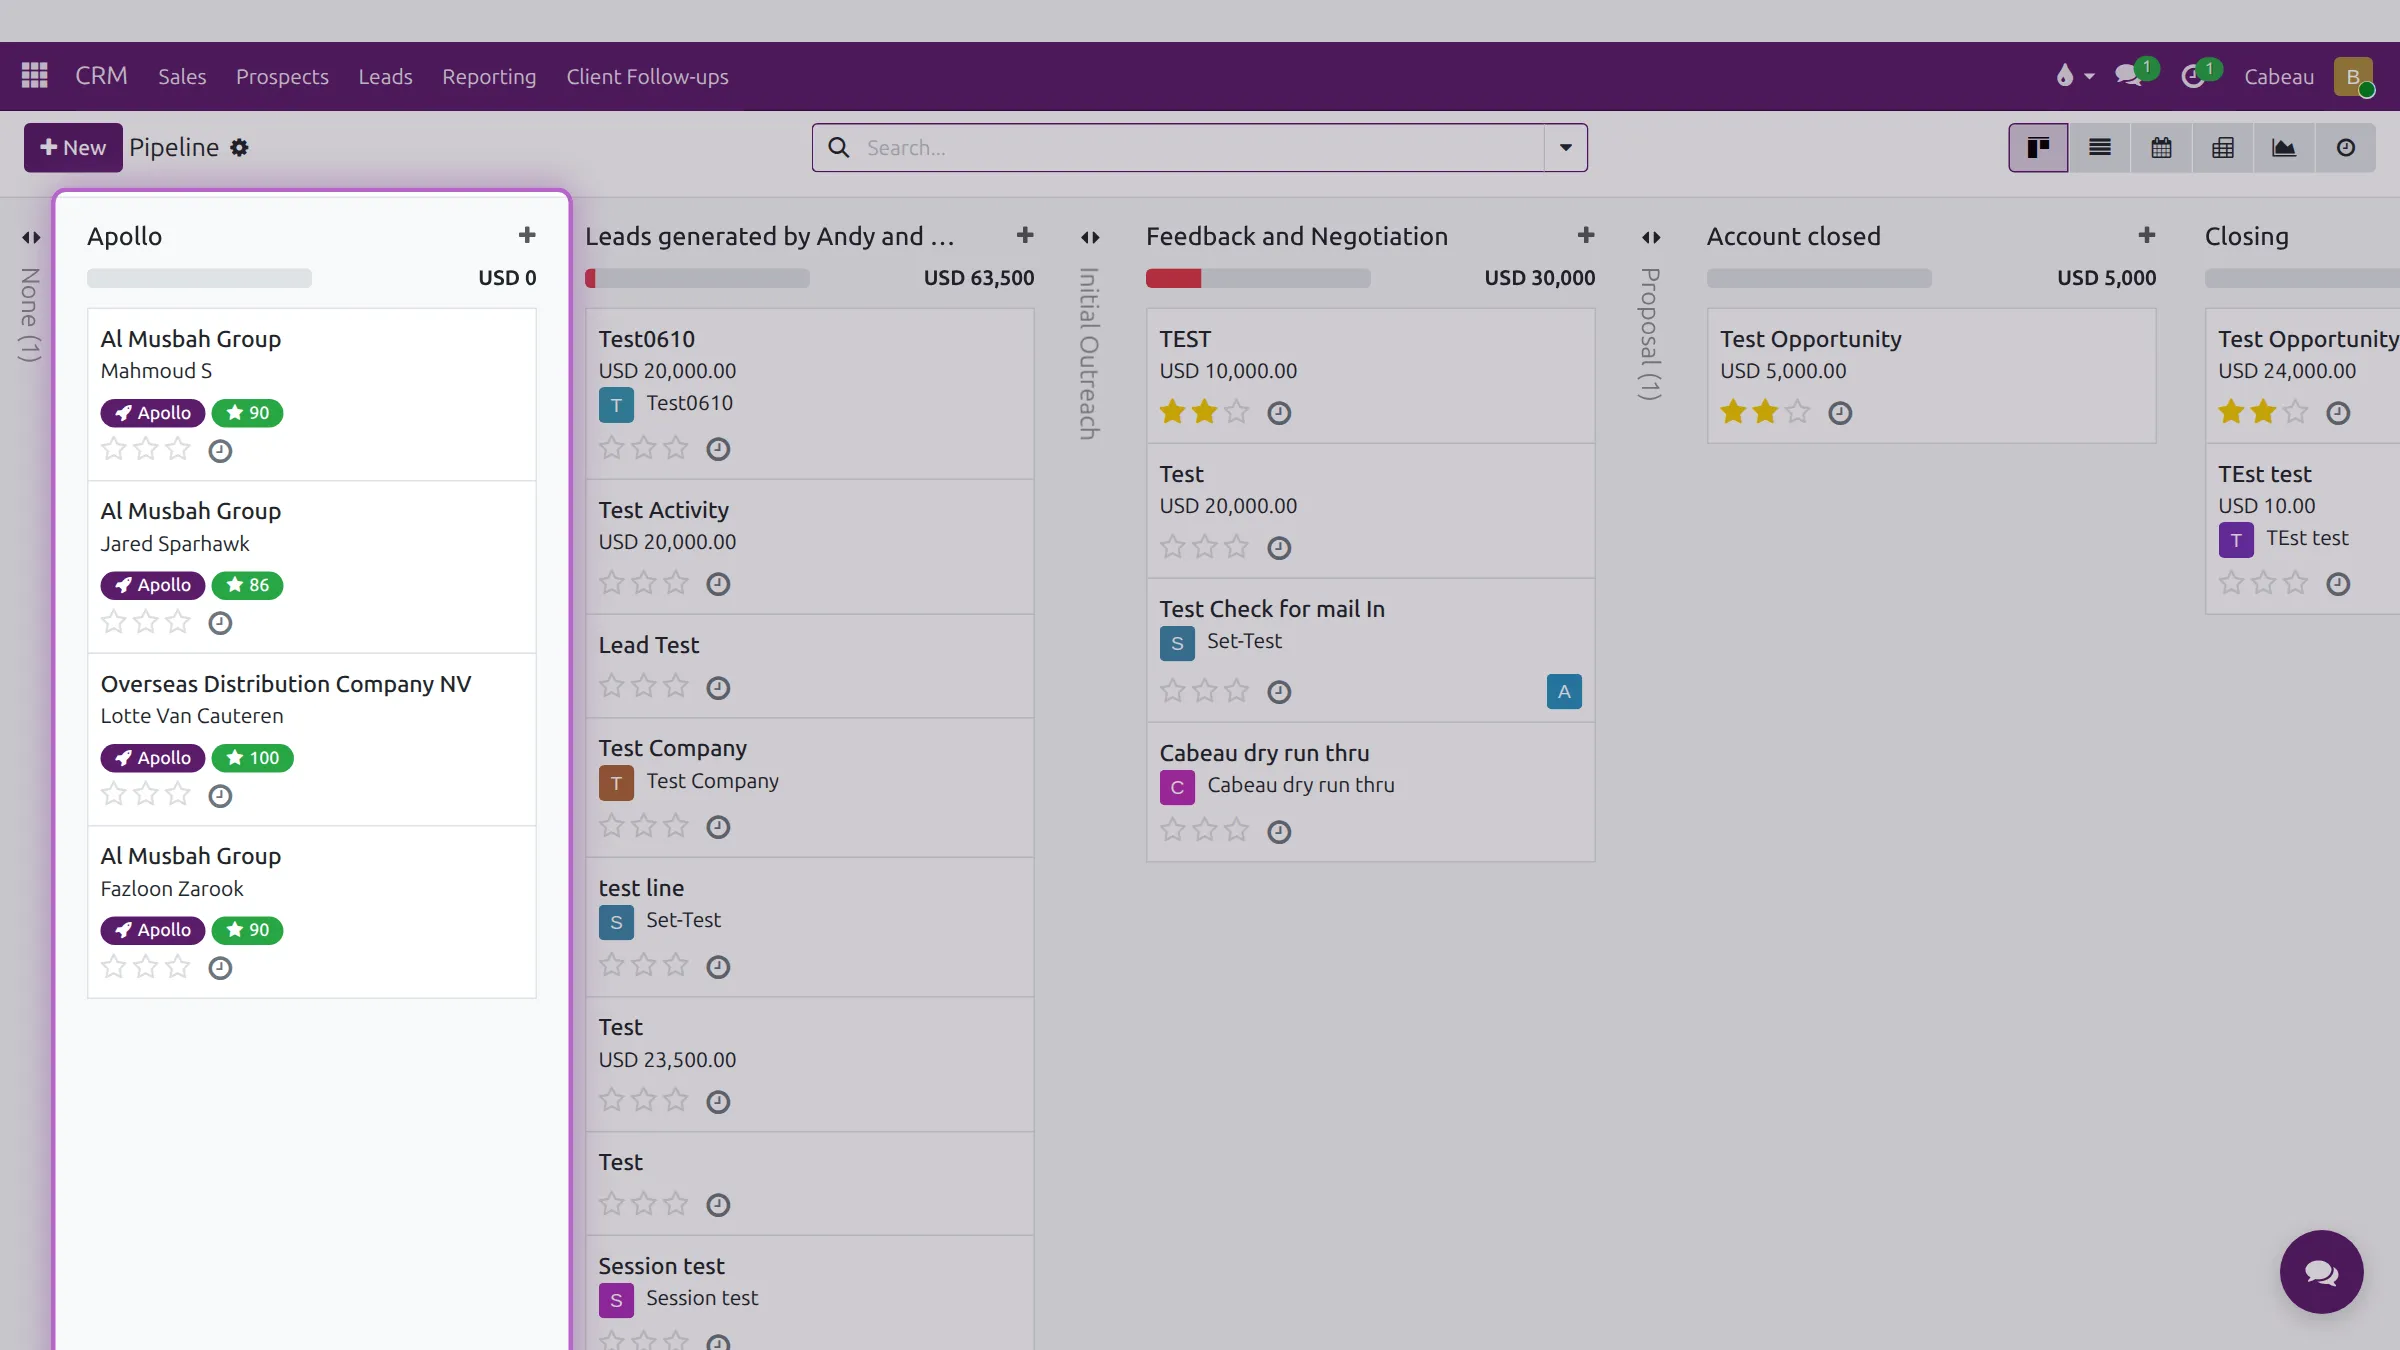
Task: Click the Apollo column progress bar
Action: coord(199,278)
